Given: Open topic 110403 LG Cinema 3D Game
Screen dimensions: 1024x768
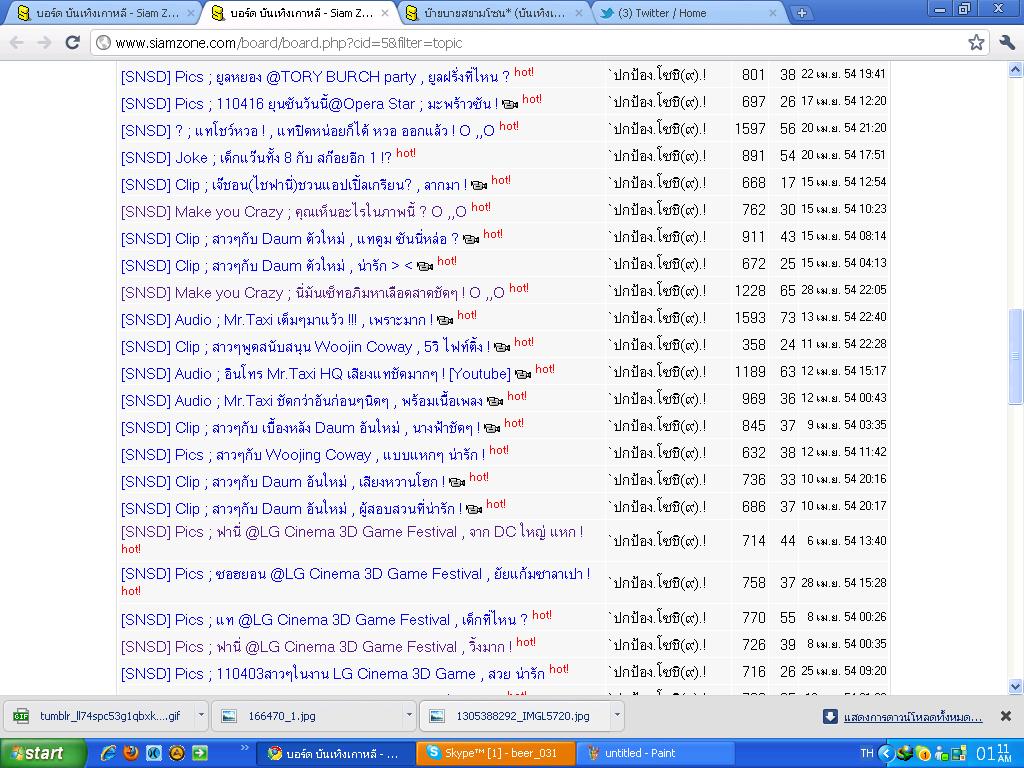Looking at the screenshot, I should [332, 673].
